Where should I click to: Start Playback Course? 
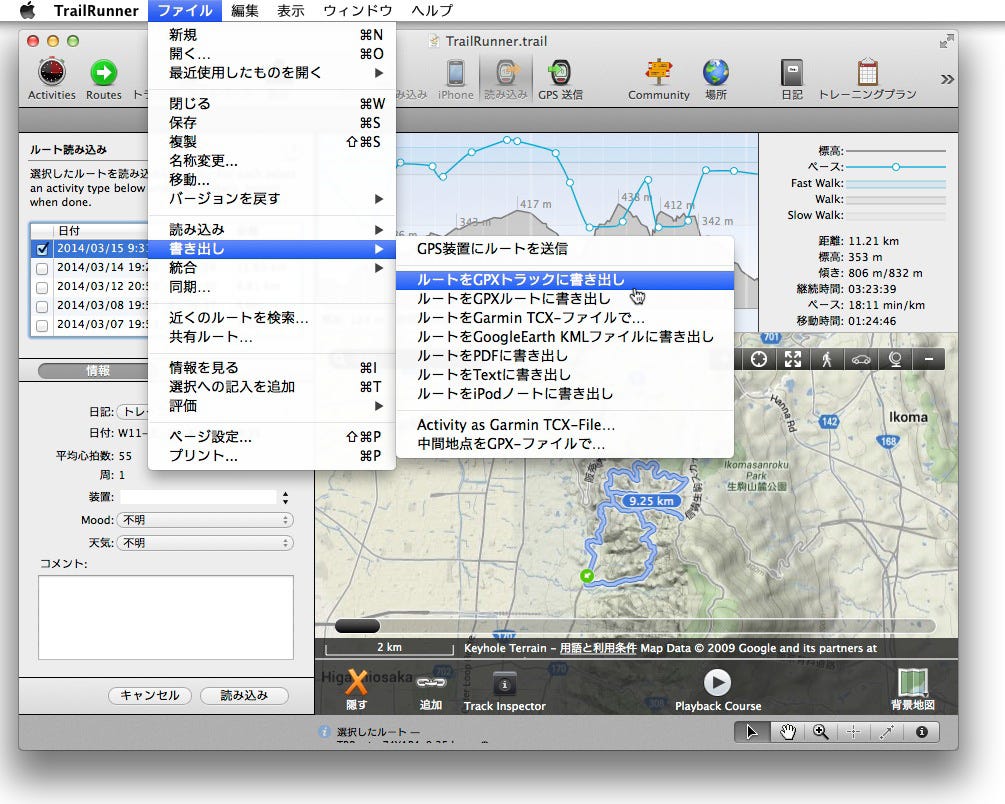[717, 682]
